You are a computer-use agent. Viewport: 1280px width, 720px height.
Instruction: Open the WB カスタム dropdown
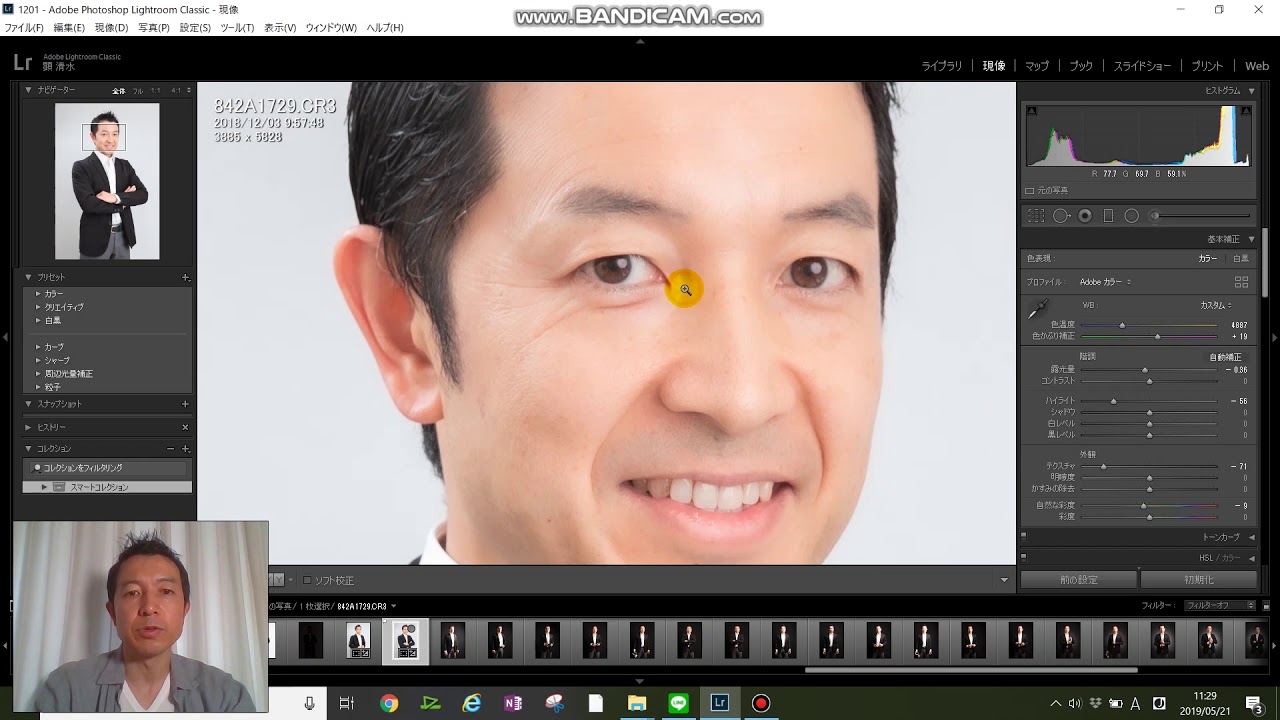pos(1216,305)
